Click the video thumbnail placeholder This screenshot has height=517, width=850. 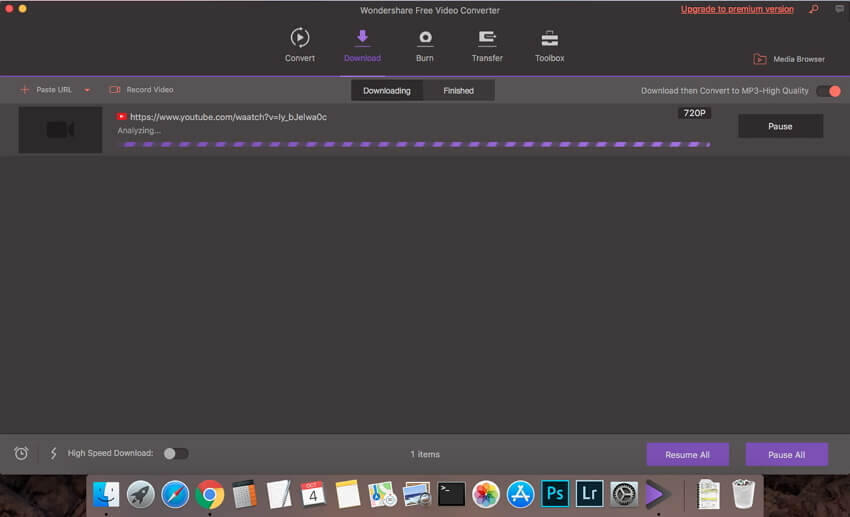click(x=60, y=130)
